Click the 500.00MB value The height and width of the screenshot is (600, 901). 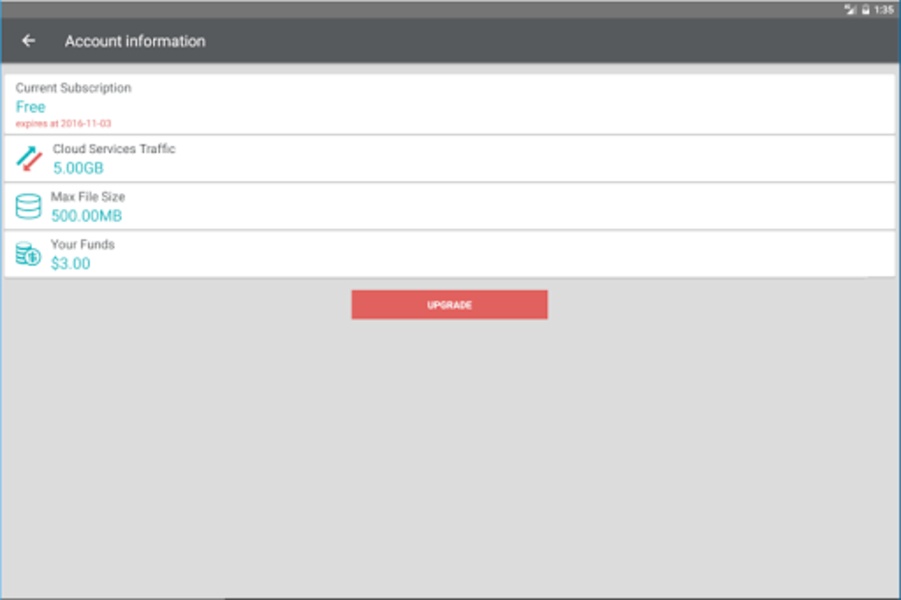tap(87, 216)
